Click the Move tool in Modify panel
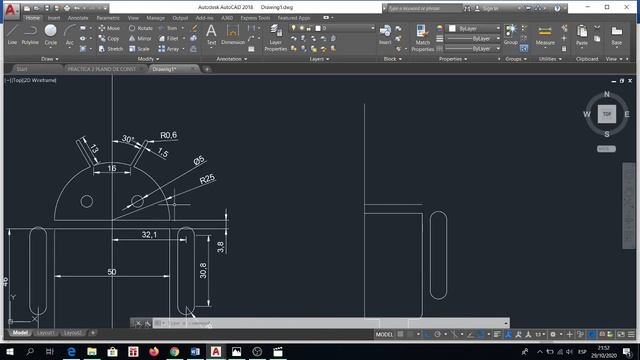This screenshot has width=640, height=360. (x=109, y=28)
